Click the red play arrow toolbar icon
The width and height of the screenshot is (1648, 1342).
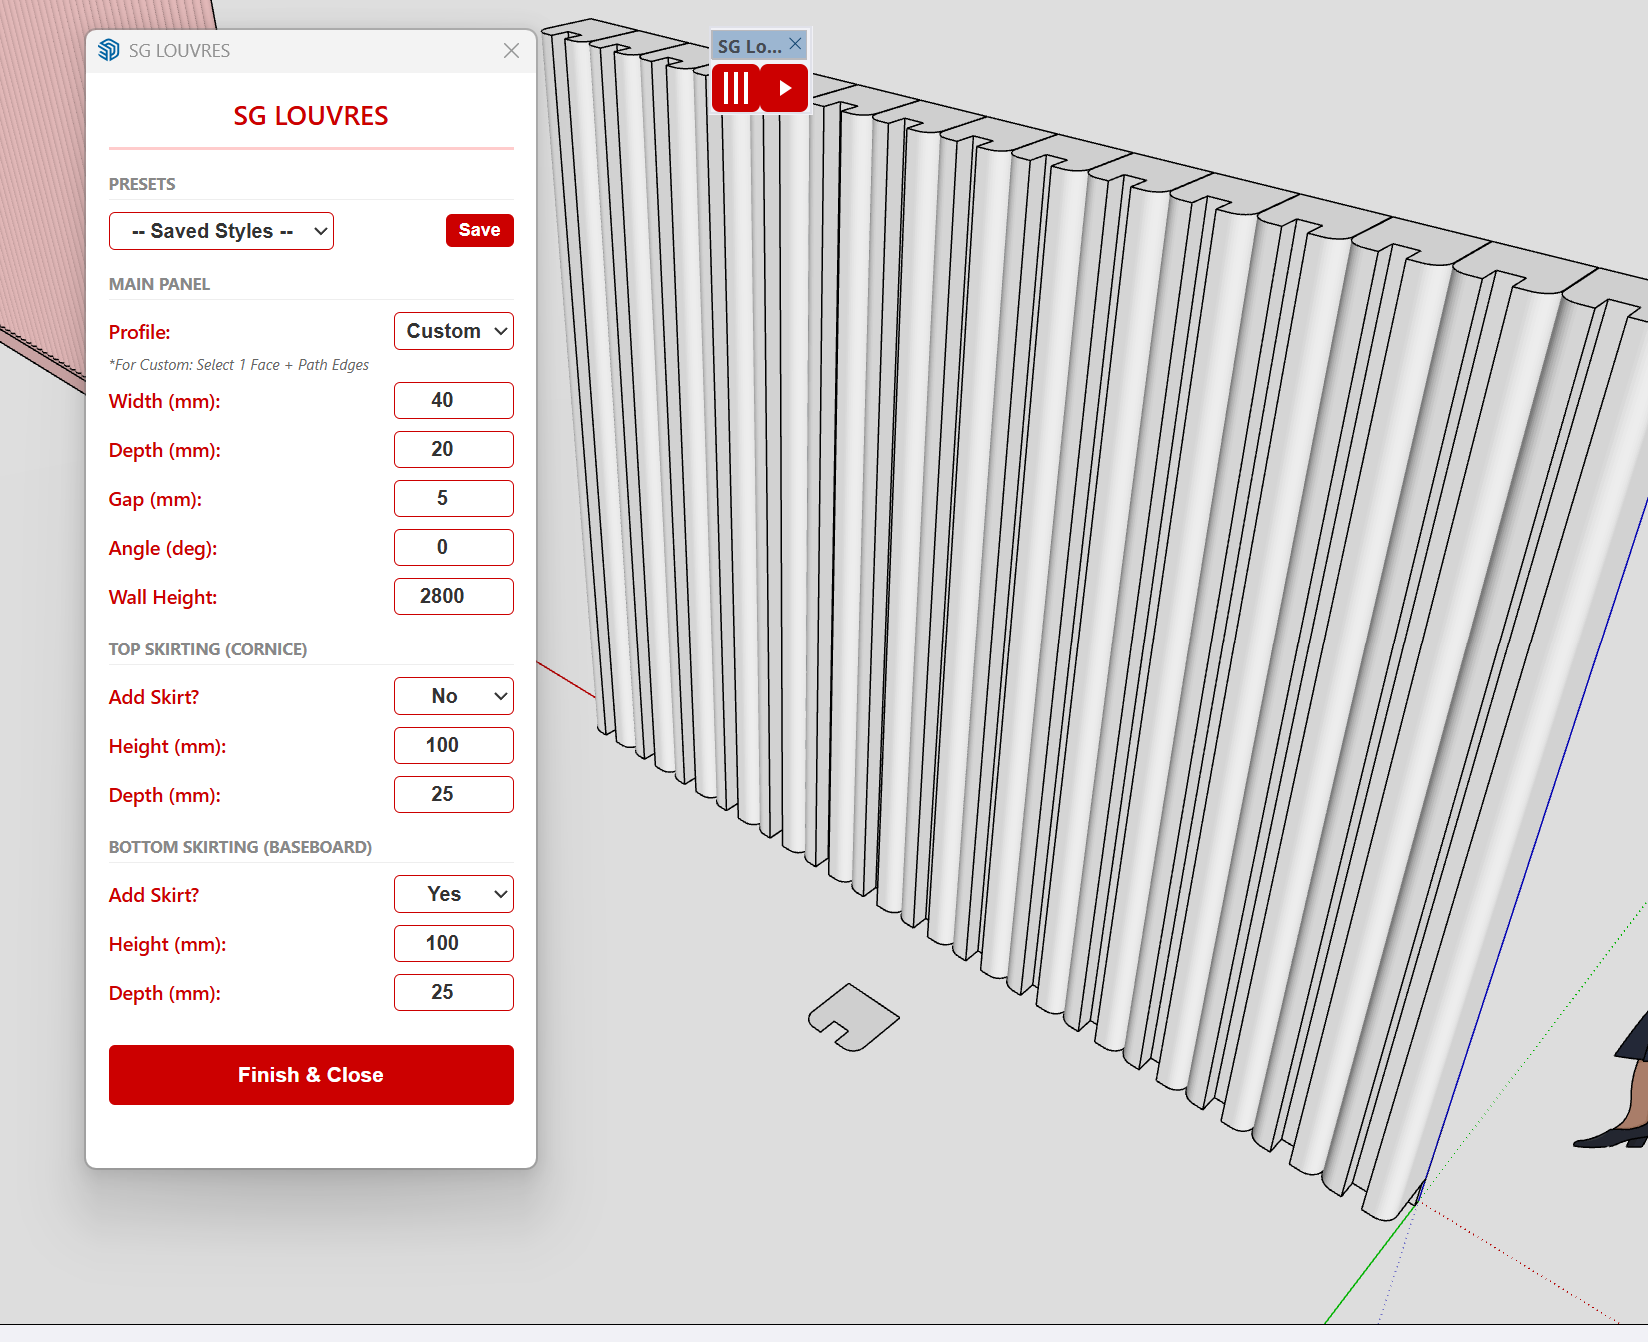pos(784,88)
